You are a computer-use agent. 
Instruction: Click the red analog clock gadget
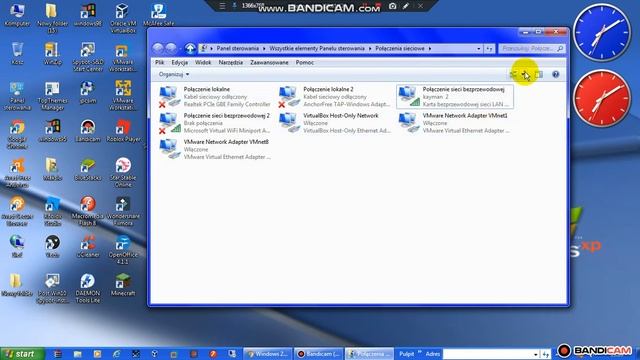(602, 98)
